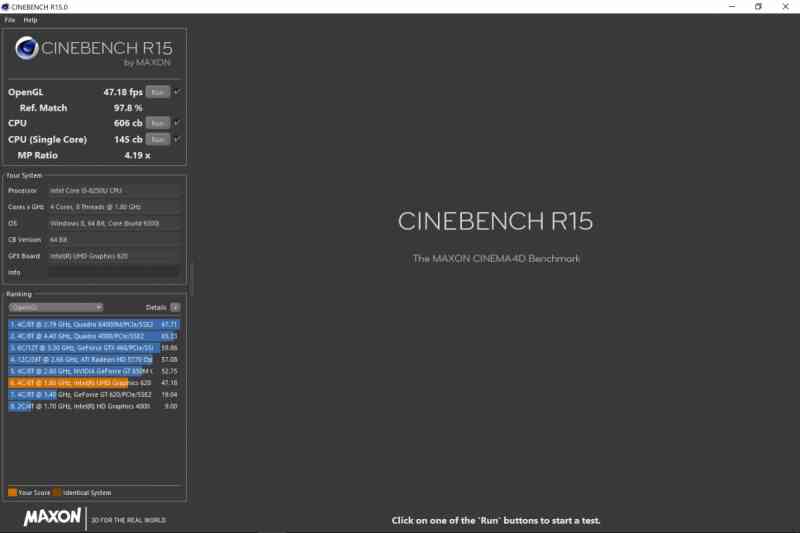Click the Cinebench app icon in title bar

[5, 7]
